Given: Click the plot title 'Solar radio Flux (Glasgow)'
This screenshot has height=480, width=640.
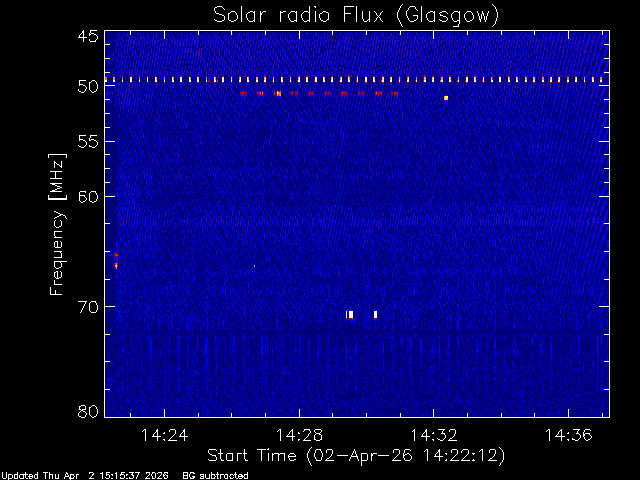Looking at the screenshot, I should 356,16.
